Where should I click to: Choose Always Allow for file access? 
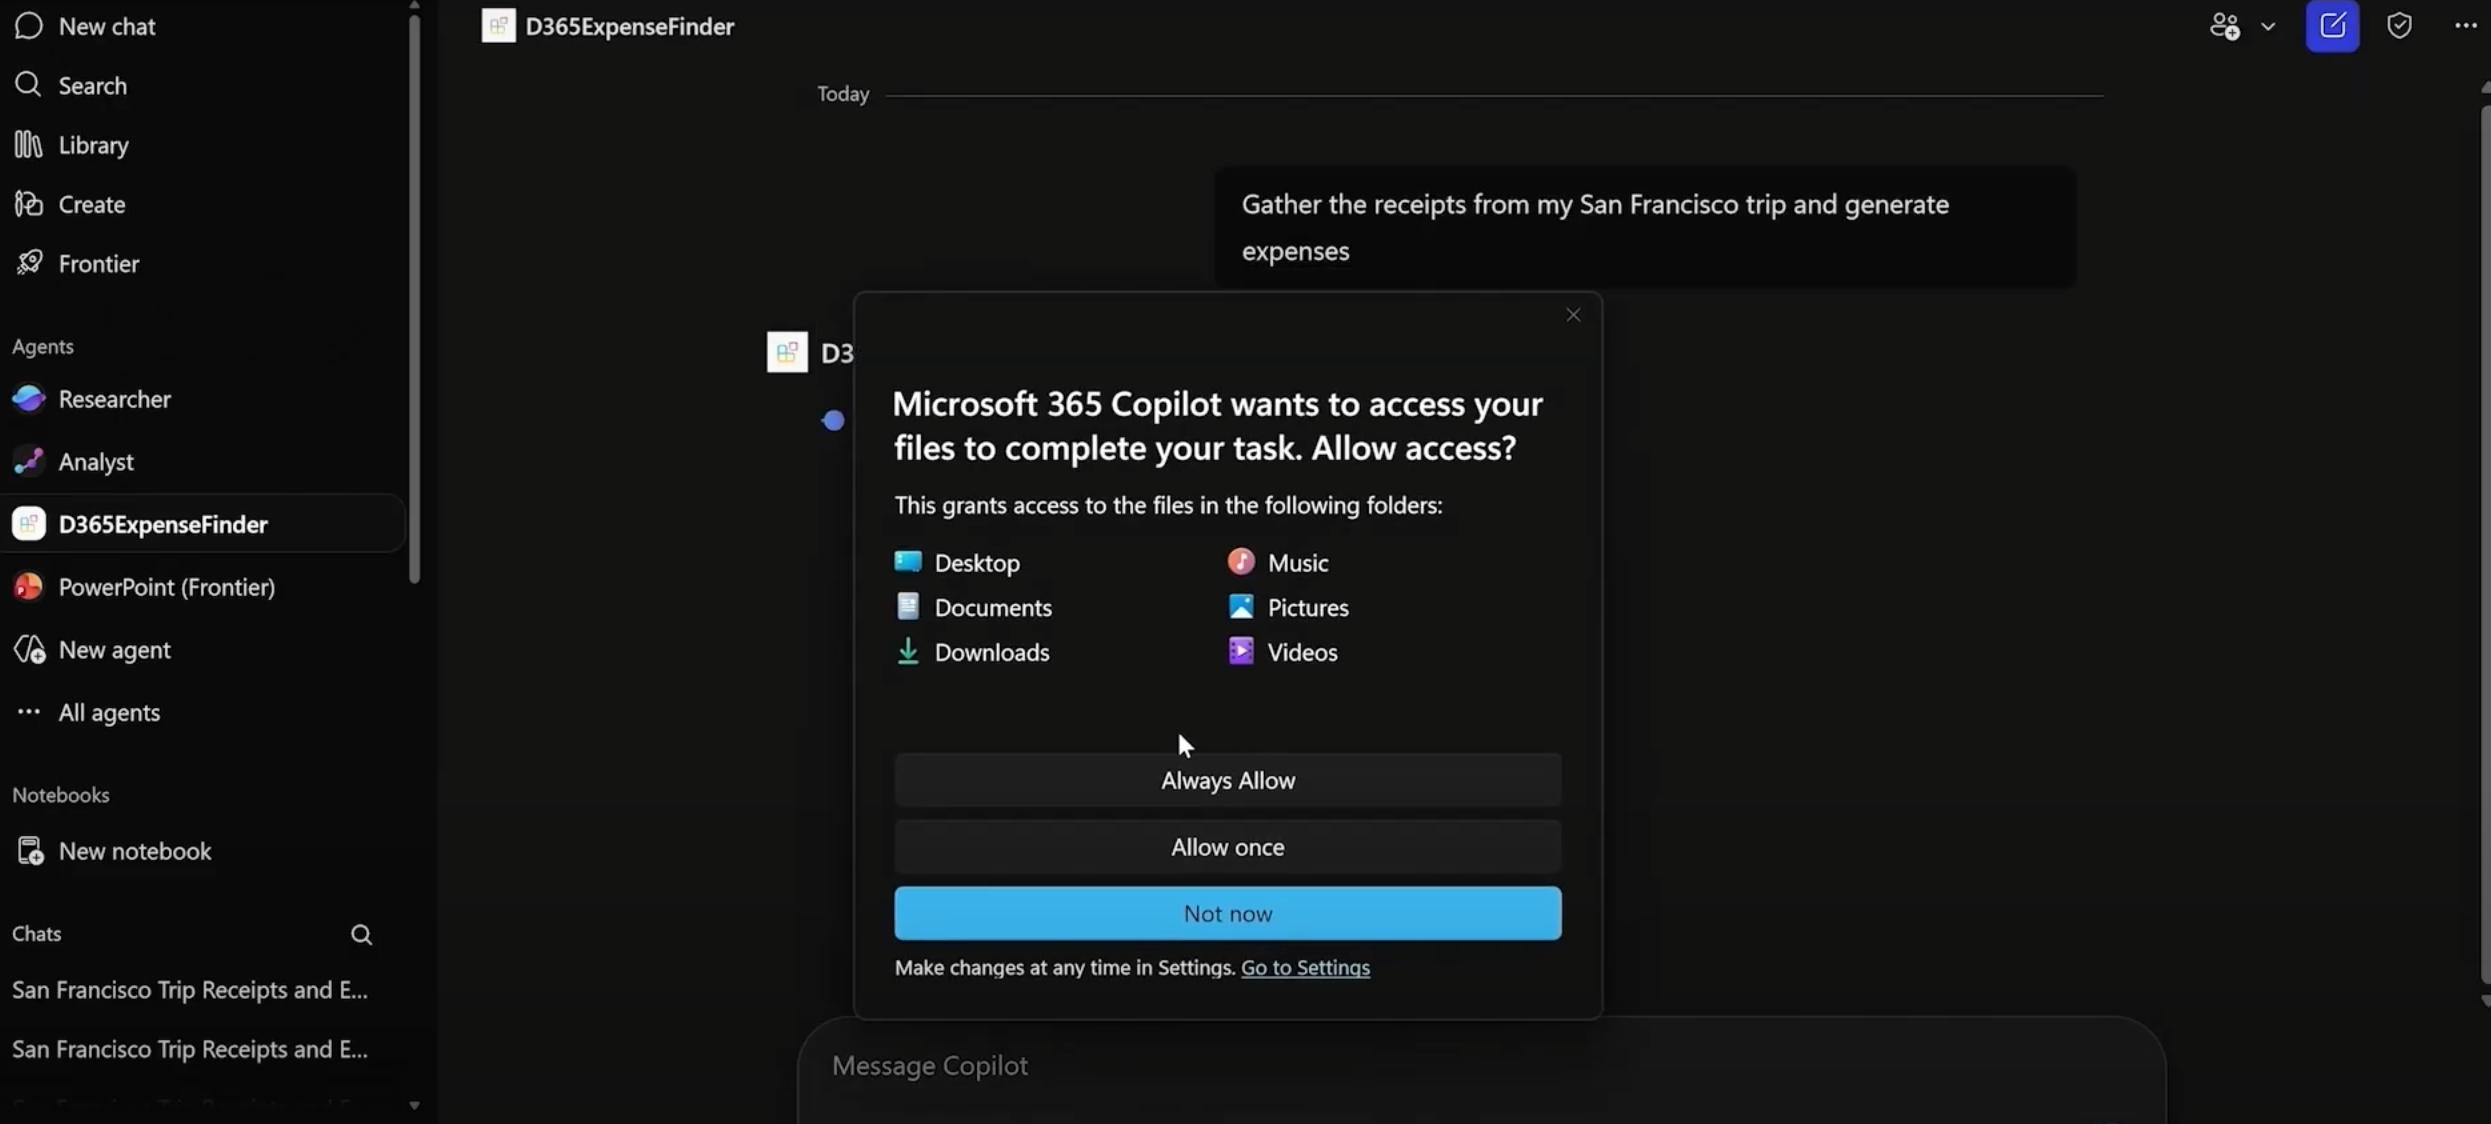[x=1226, y=780]
